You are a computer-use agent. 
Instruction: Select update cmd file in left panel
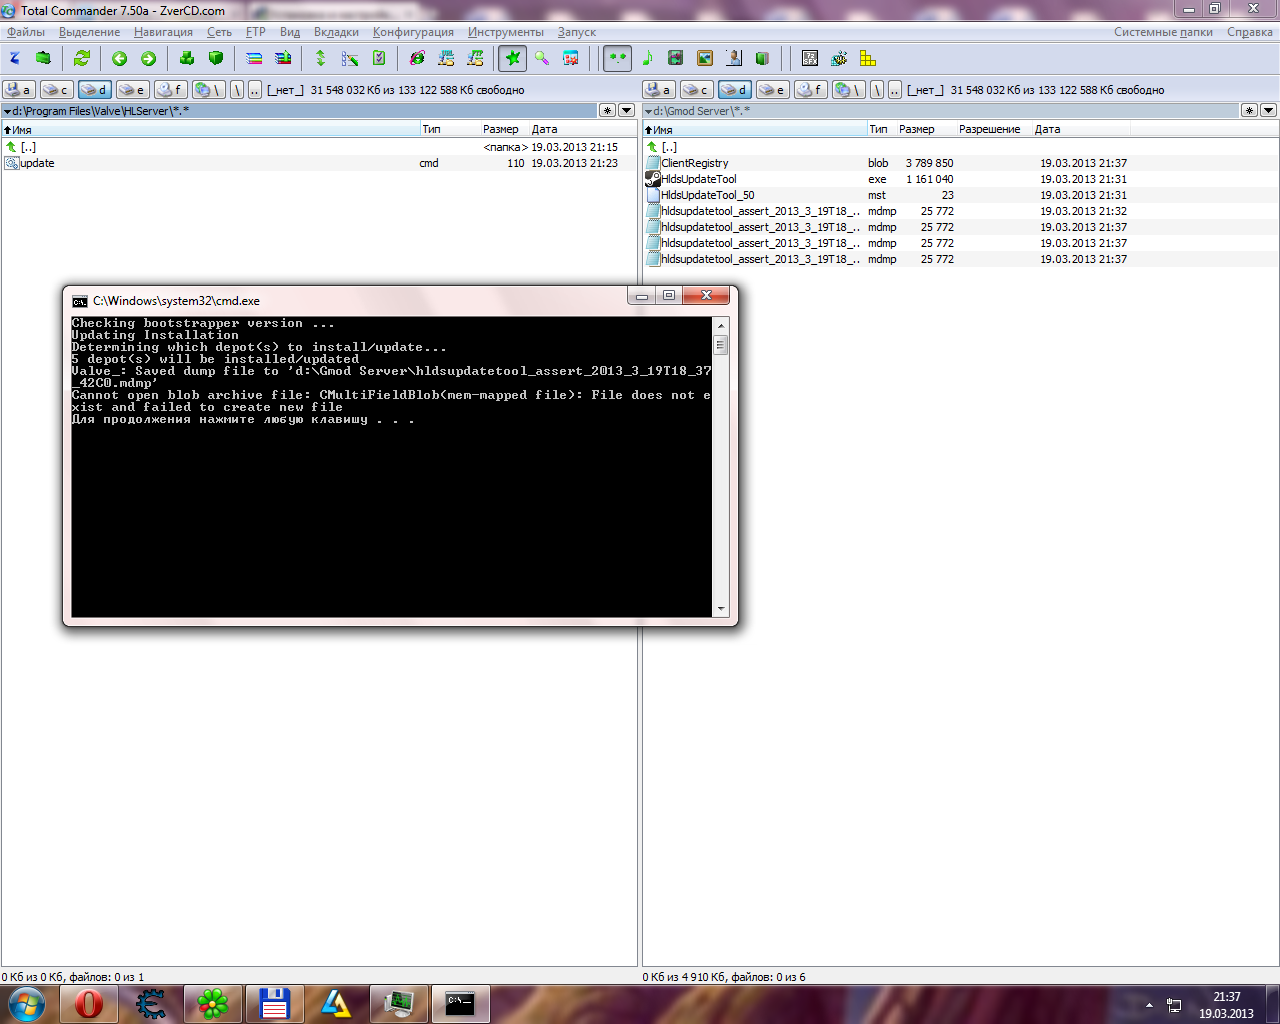[319, 163]
